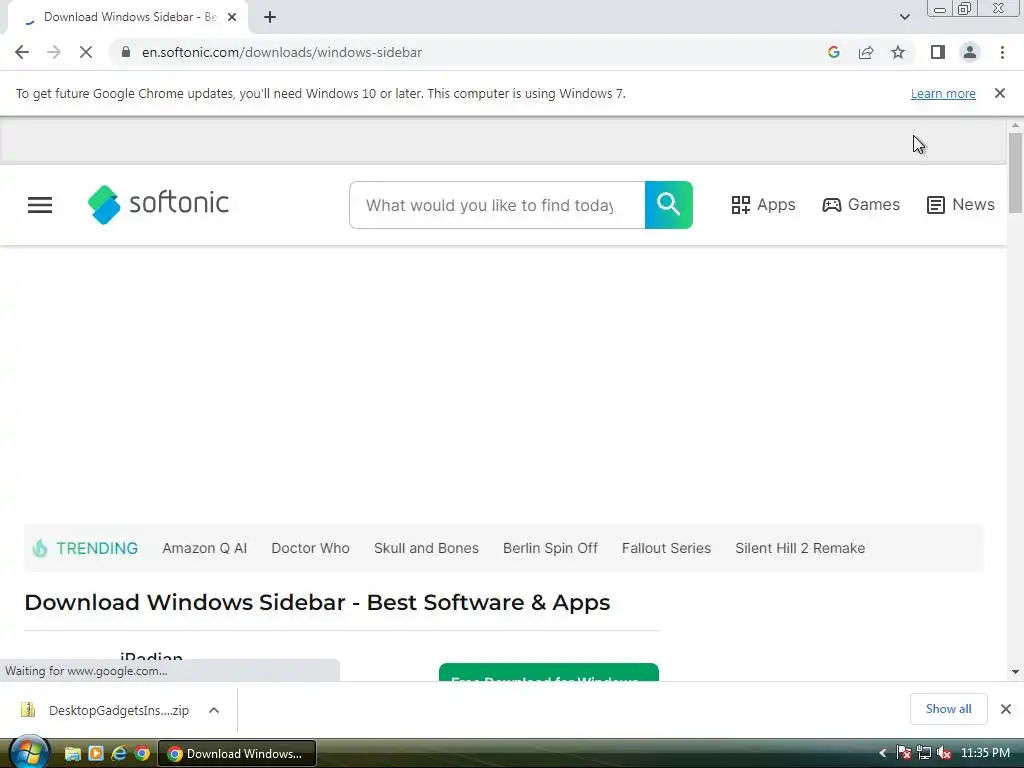The height and width of the screenshot is (768, 1024).
Task: Open the News section
Action: coord(961,205)
